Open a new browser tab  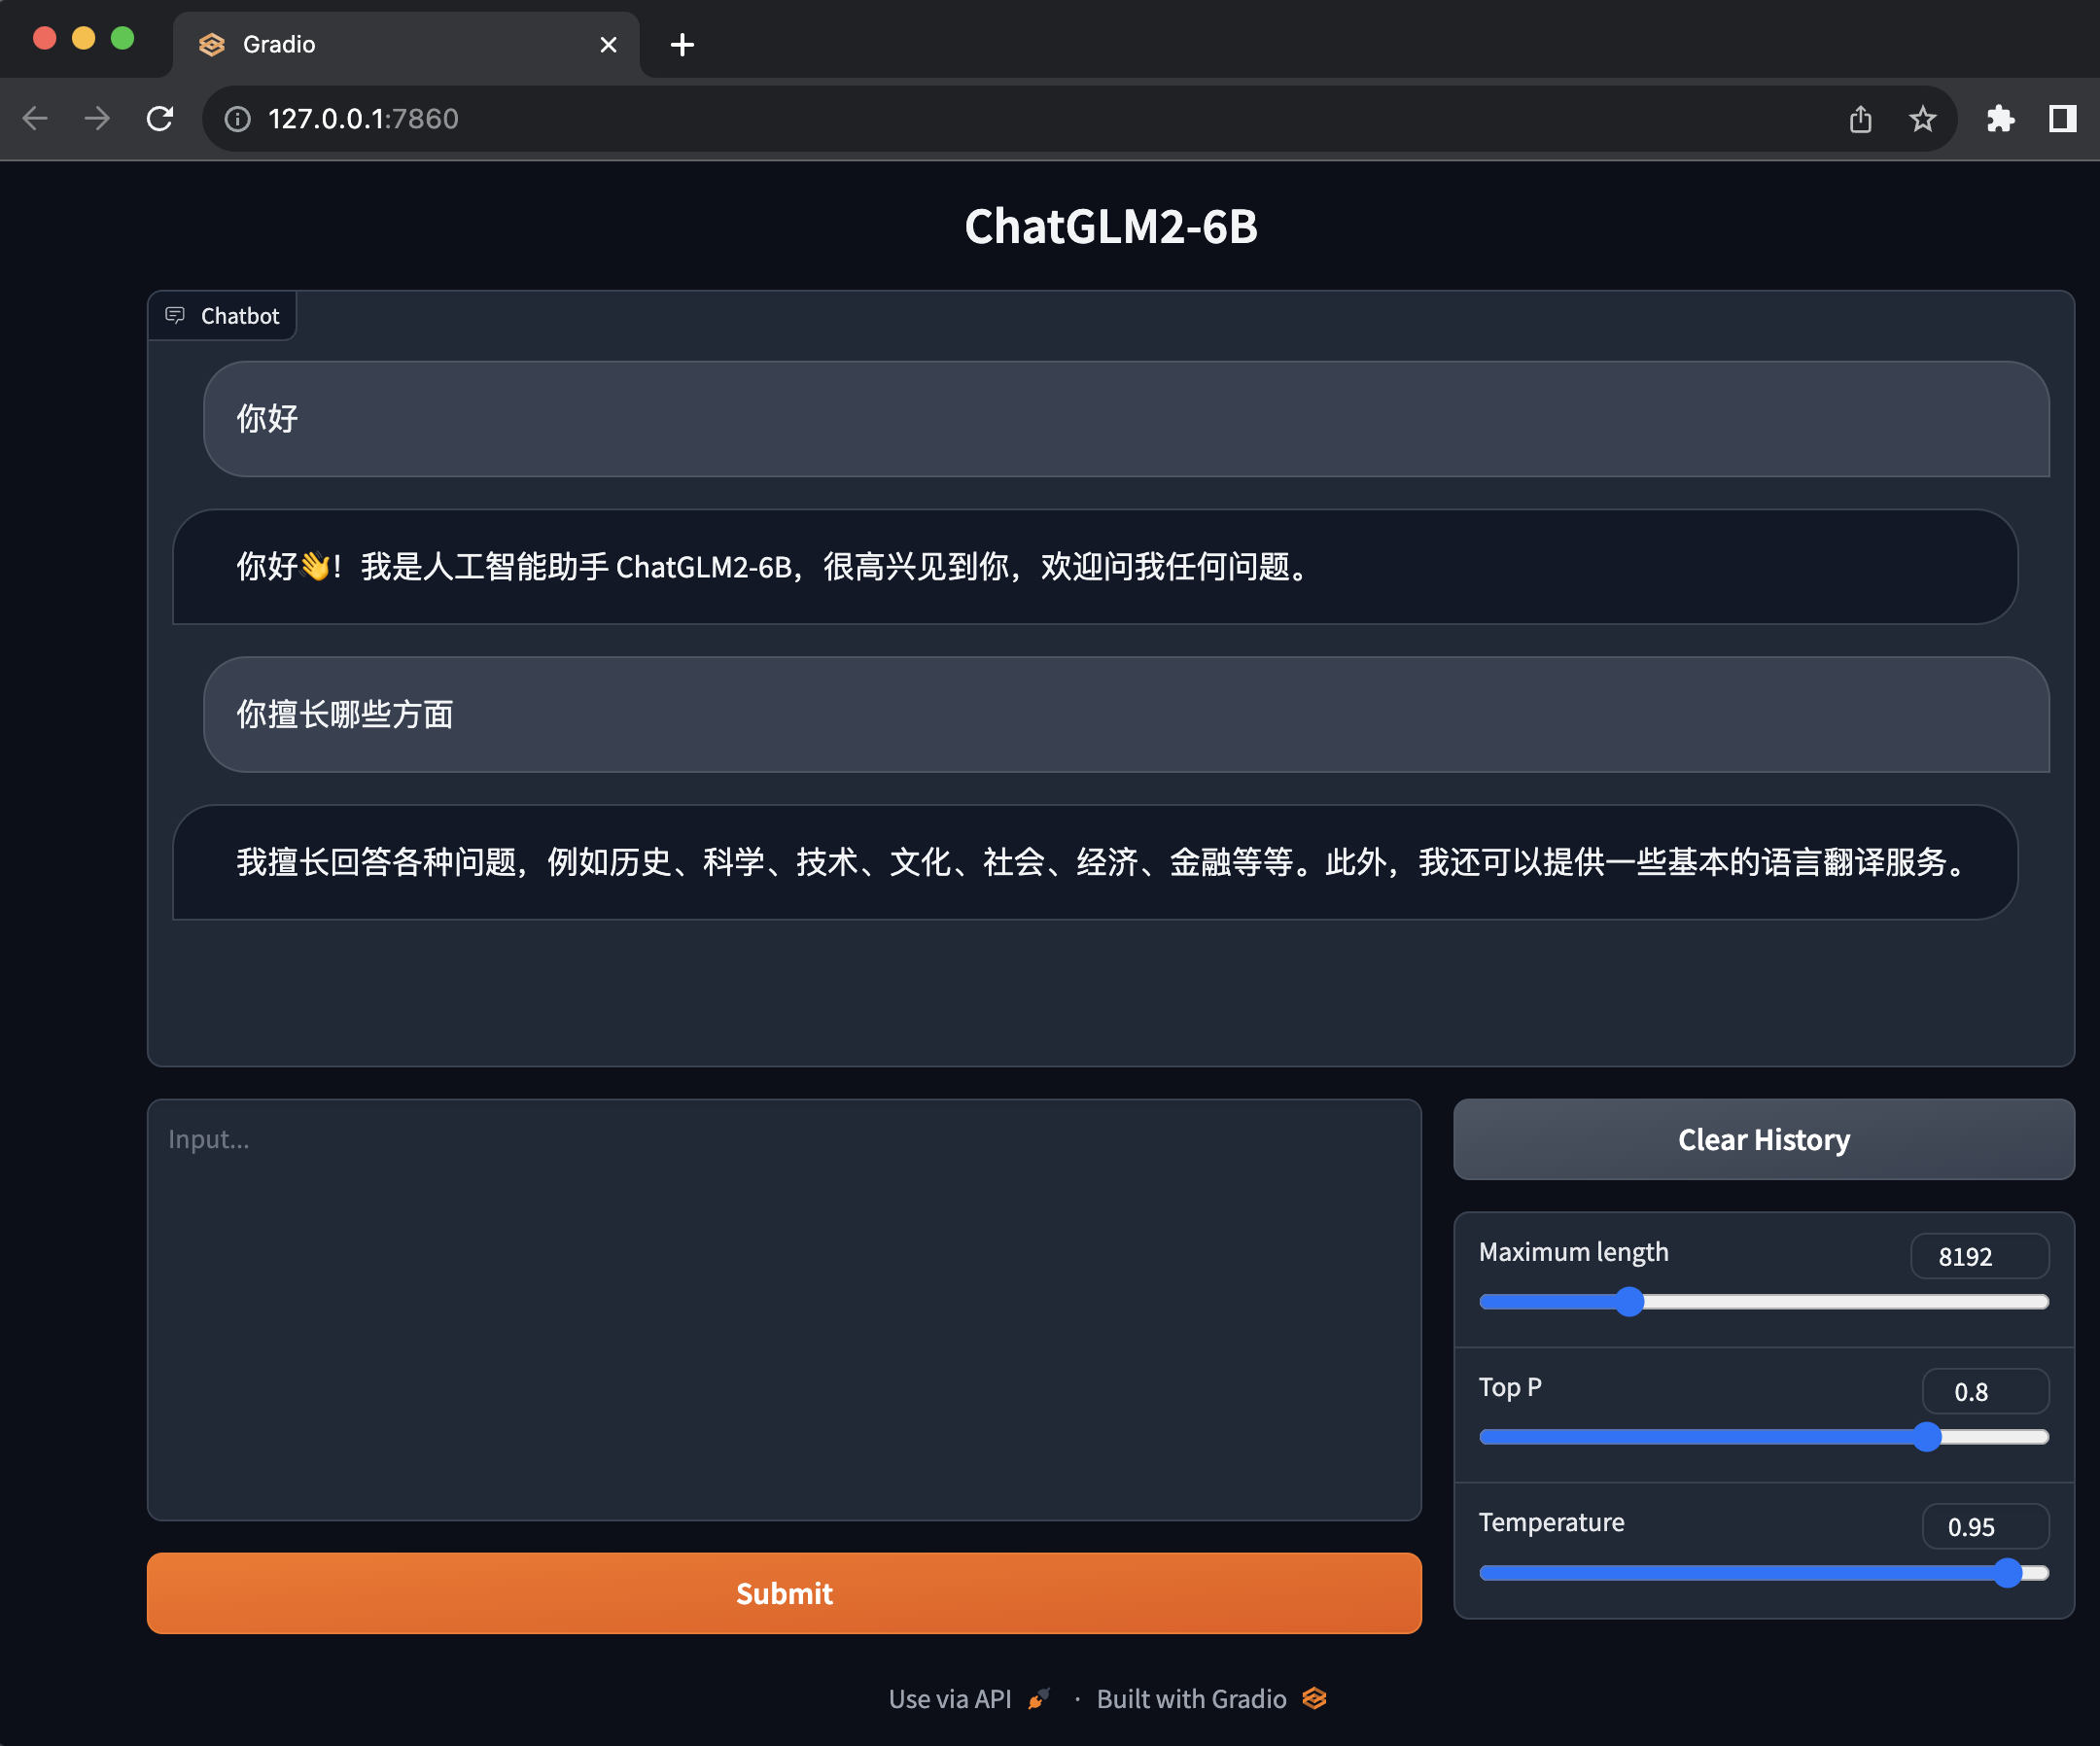point(682,44)
